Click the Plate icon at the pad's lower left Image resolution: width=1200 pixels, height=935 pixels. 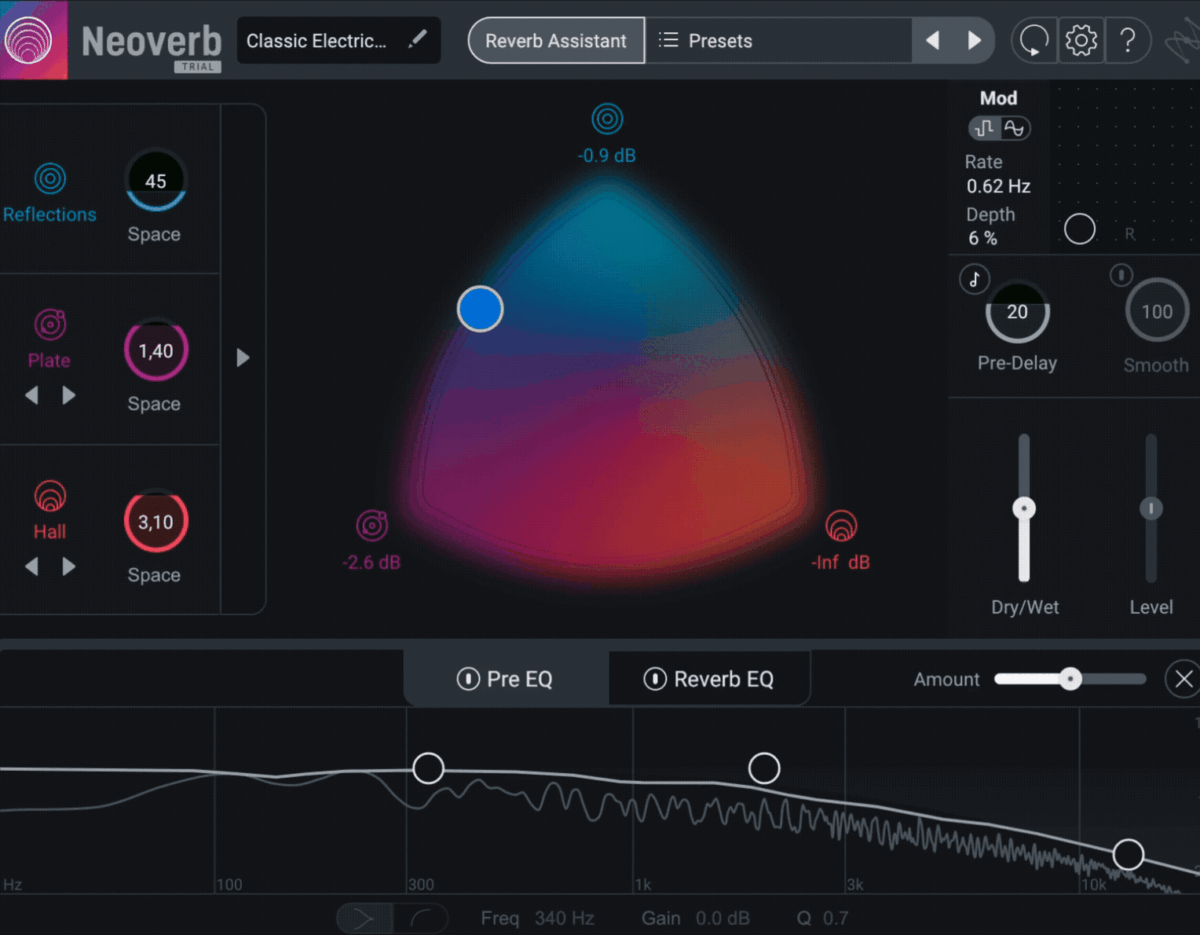pyautogui.click(x=371, y=525)
